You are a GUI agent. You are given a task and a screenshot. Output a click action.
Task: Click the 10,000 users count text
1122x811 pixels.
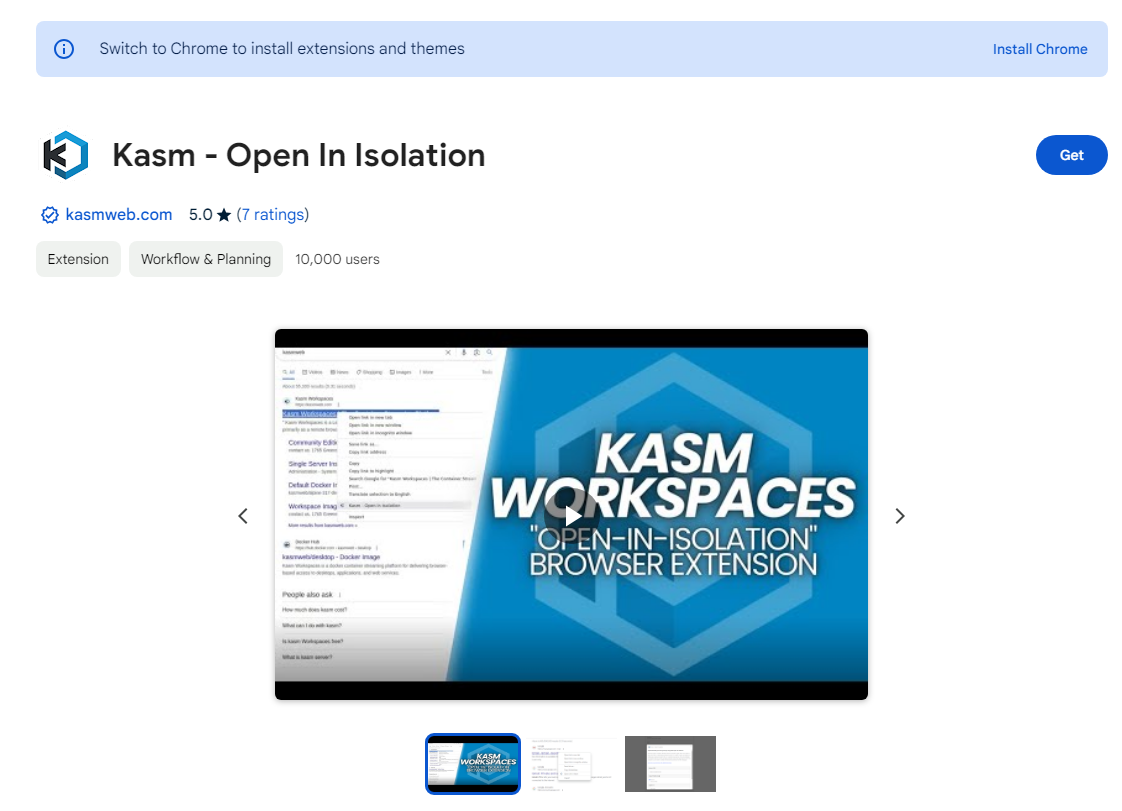[x=337, y=259]
